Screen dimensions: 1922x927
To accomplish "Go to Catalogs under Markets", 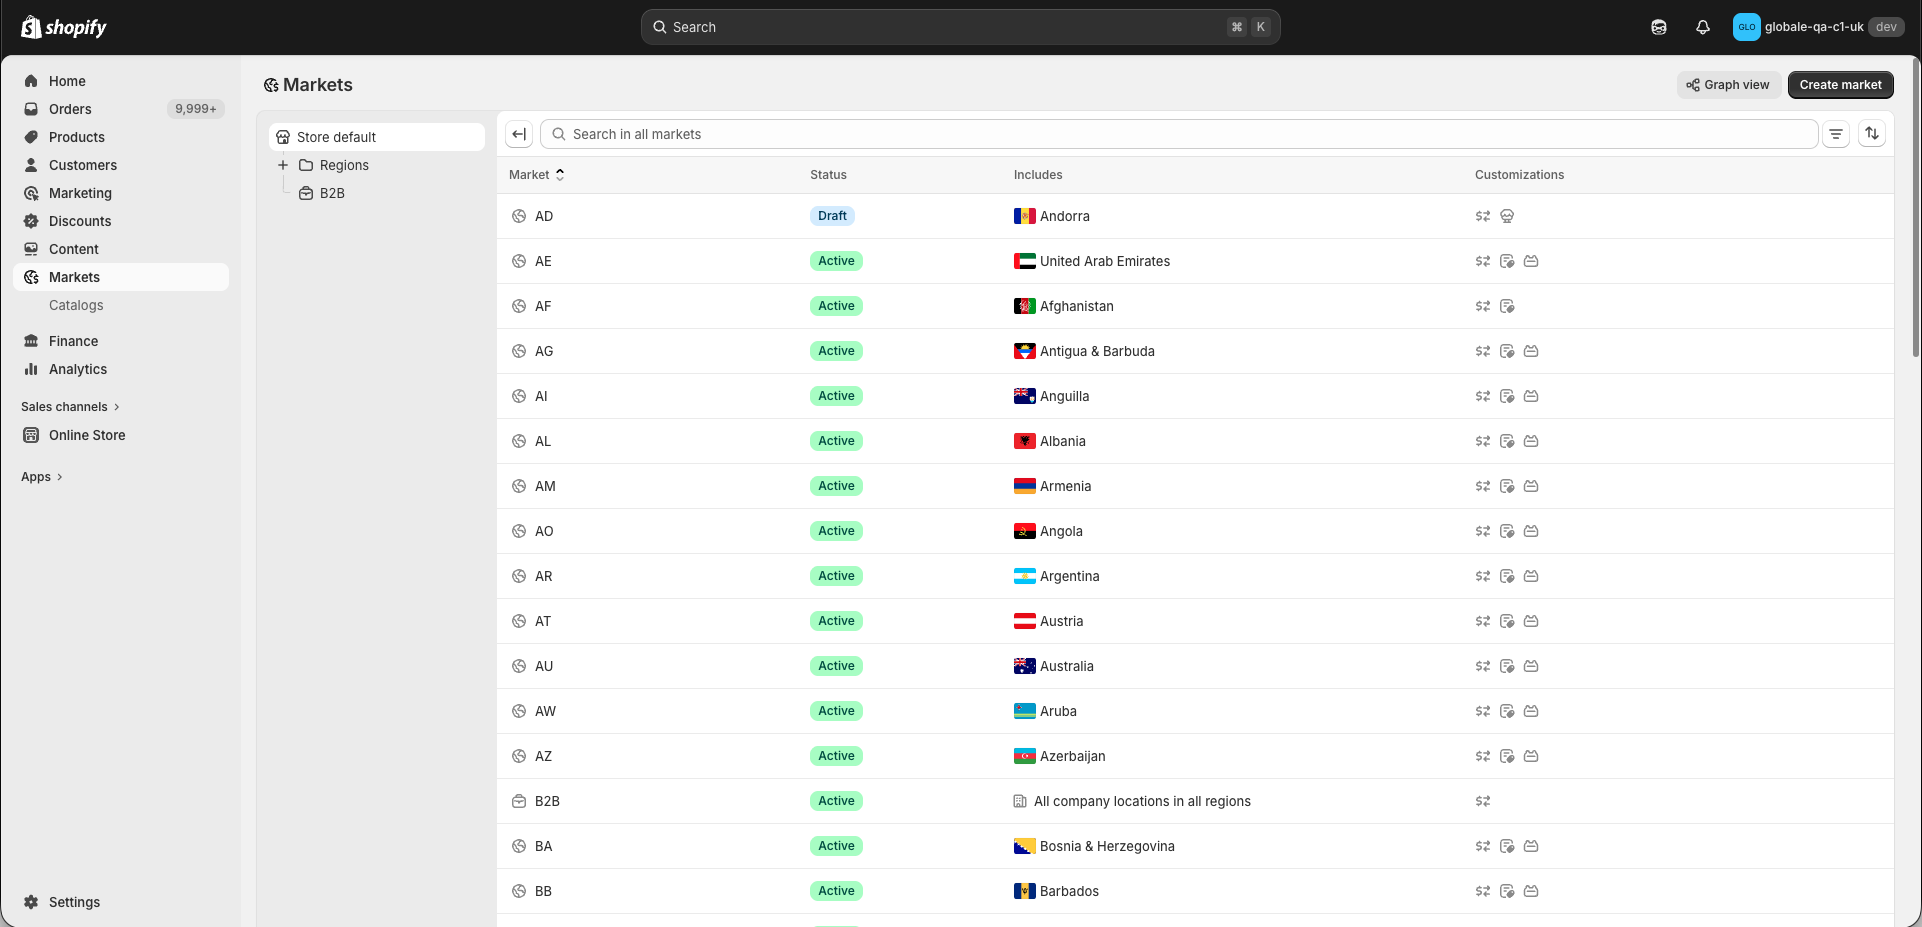I will click(76, 305).
